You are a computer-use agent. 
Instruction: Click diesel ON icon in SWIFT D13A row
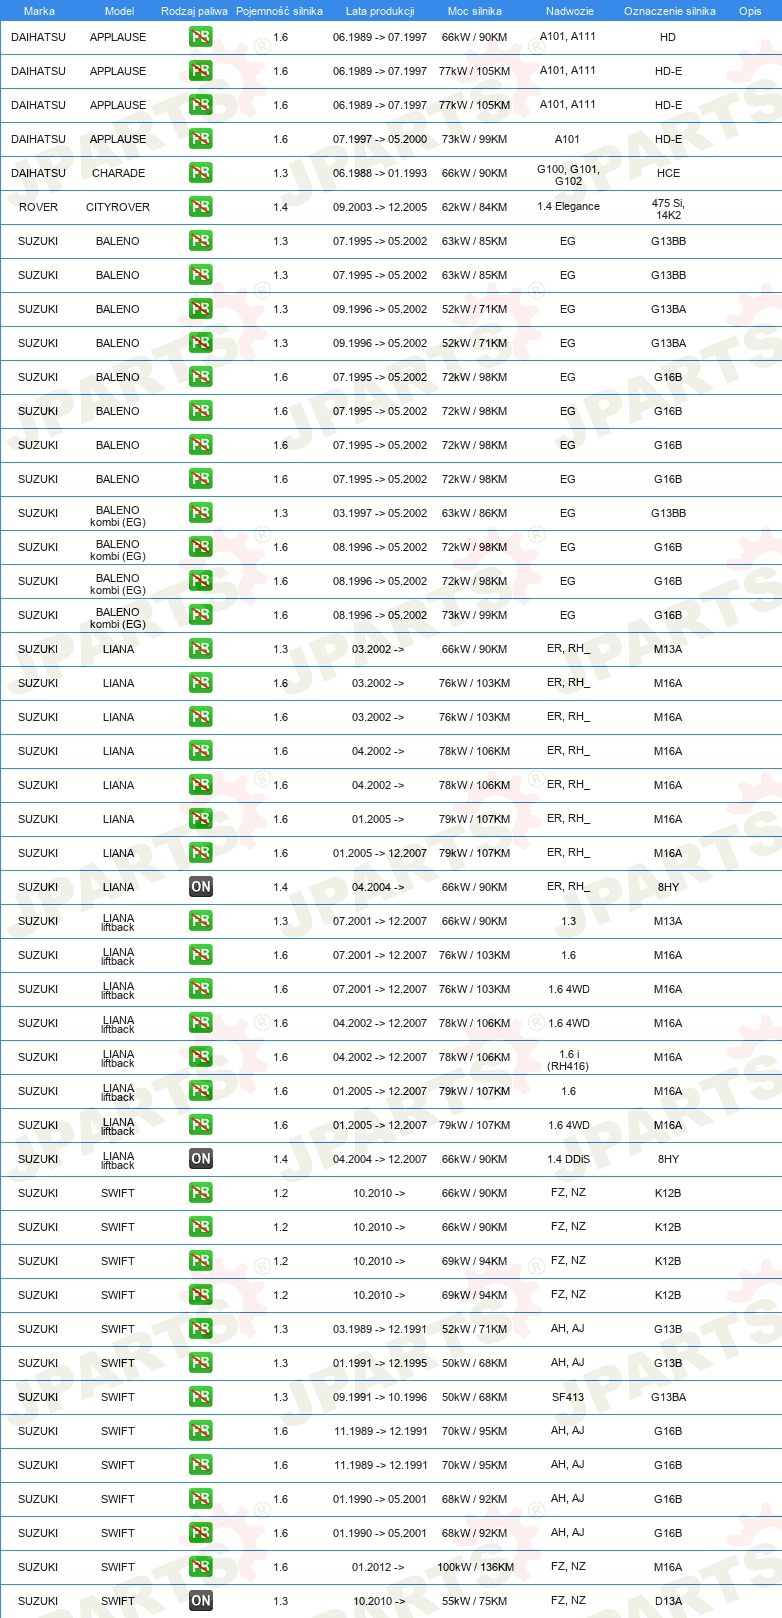click(201, 1601)
